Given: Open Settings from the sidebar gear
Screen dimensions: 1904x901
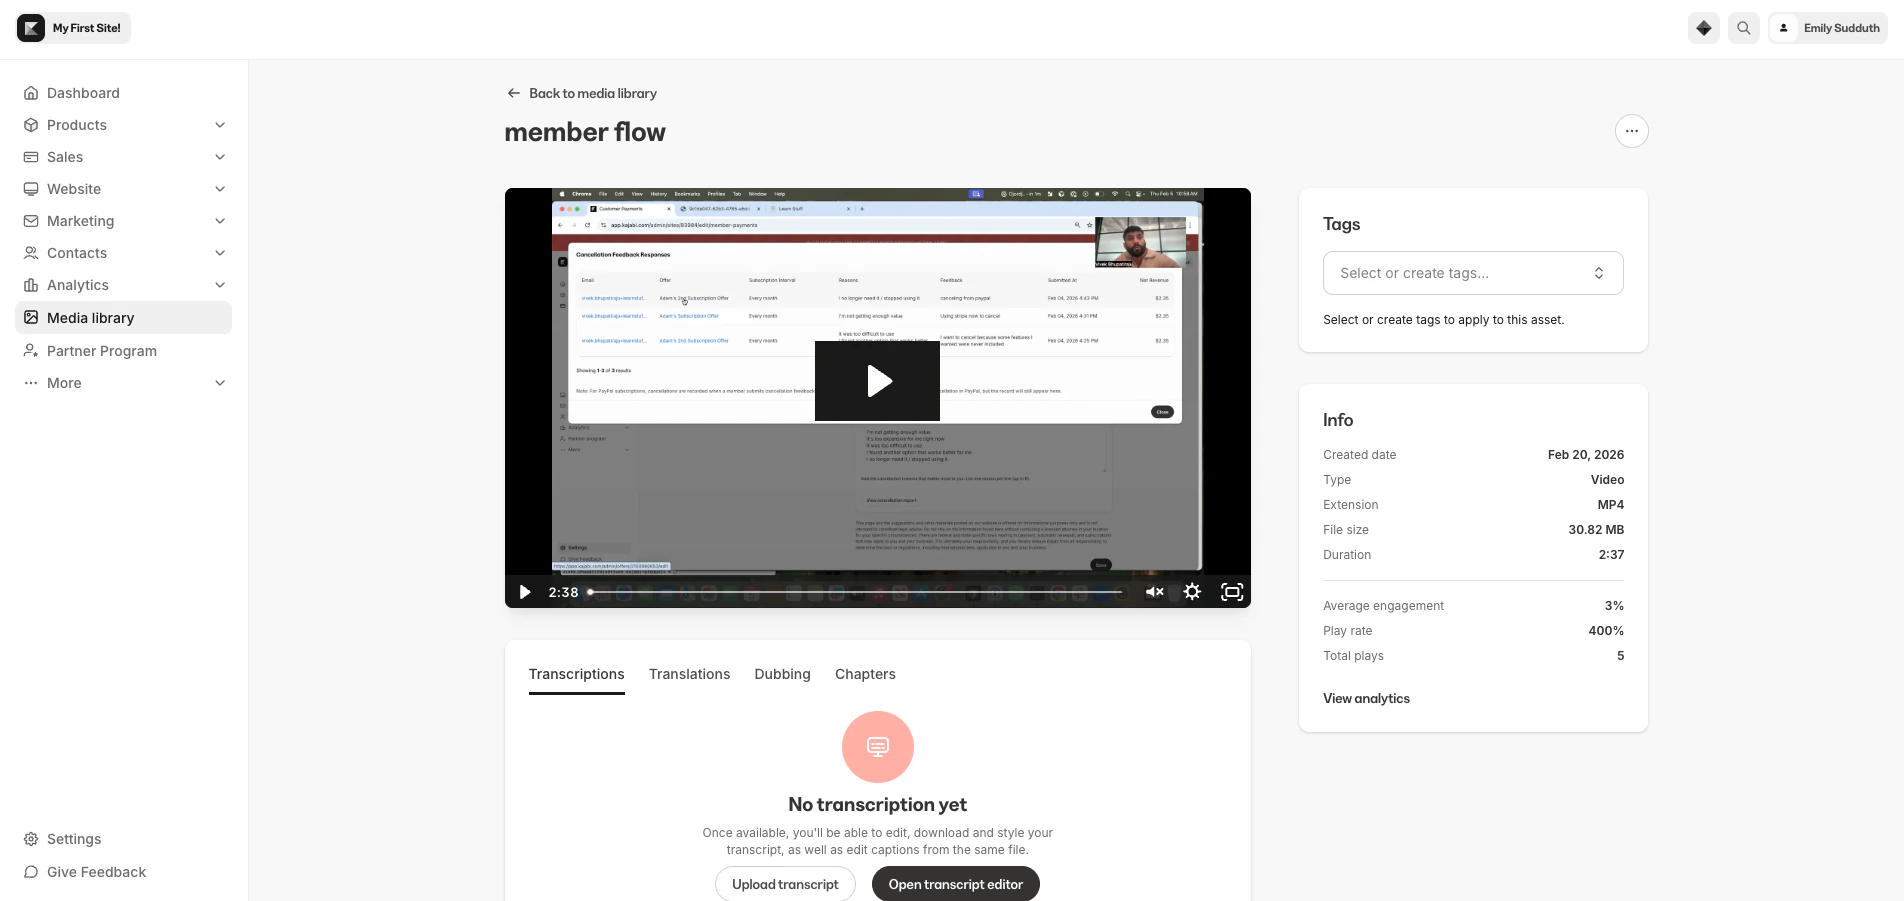Looking at the screenshot, I should click(74, 839).
